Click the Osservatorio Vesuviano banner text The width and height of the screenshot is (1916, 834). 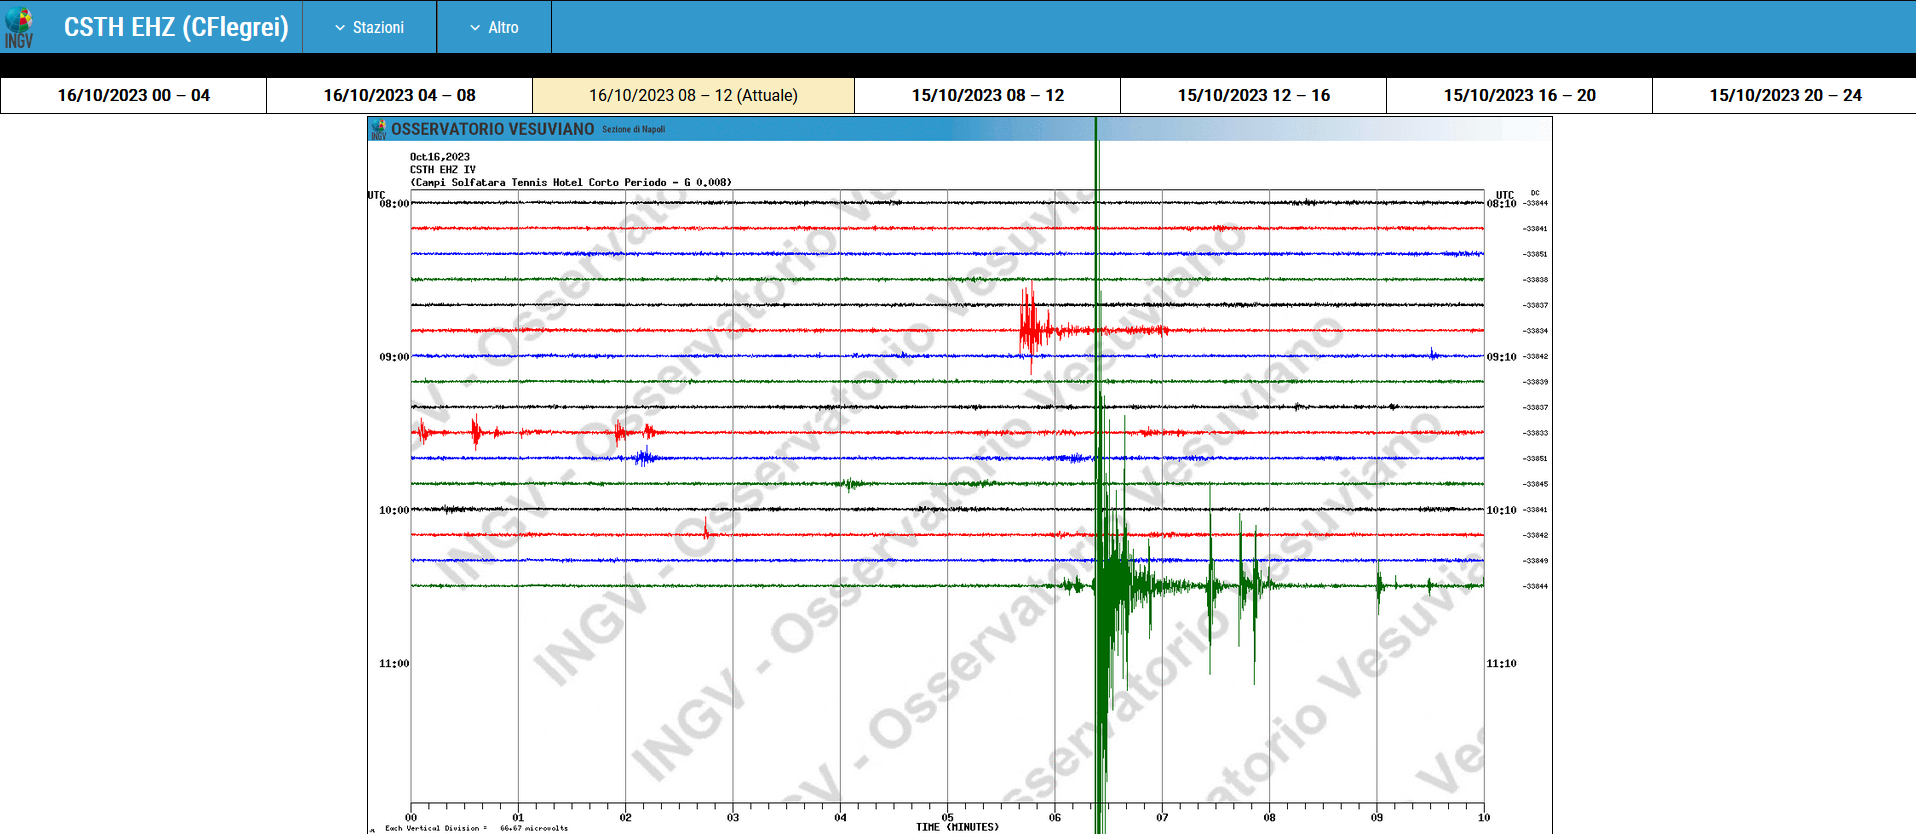click(492, 129)
